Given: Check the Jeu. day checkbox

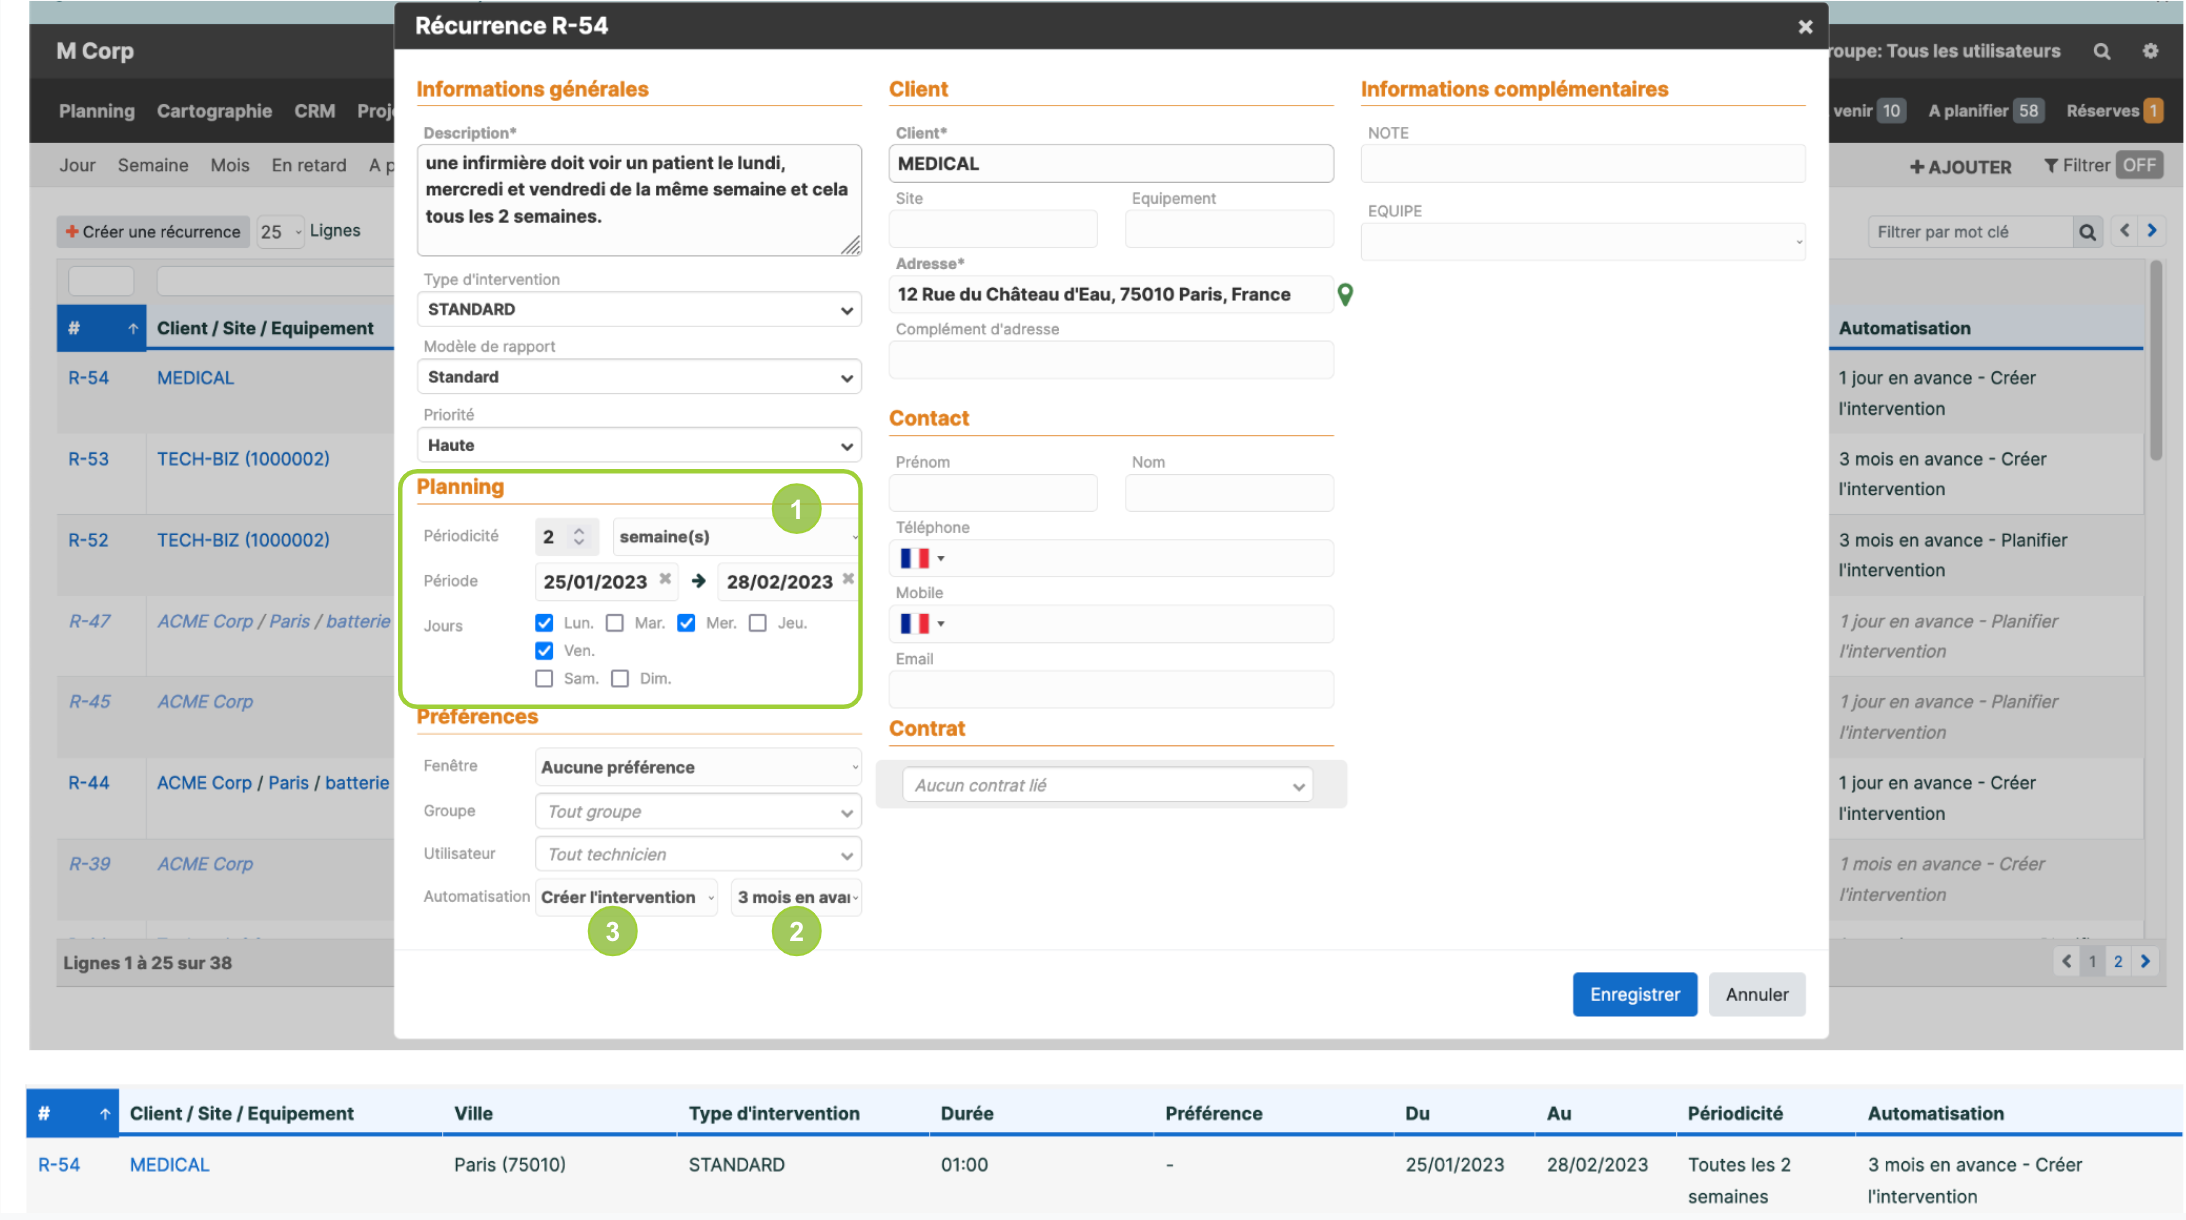Looking at the screenshot, I should (758, 623).
